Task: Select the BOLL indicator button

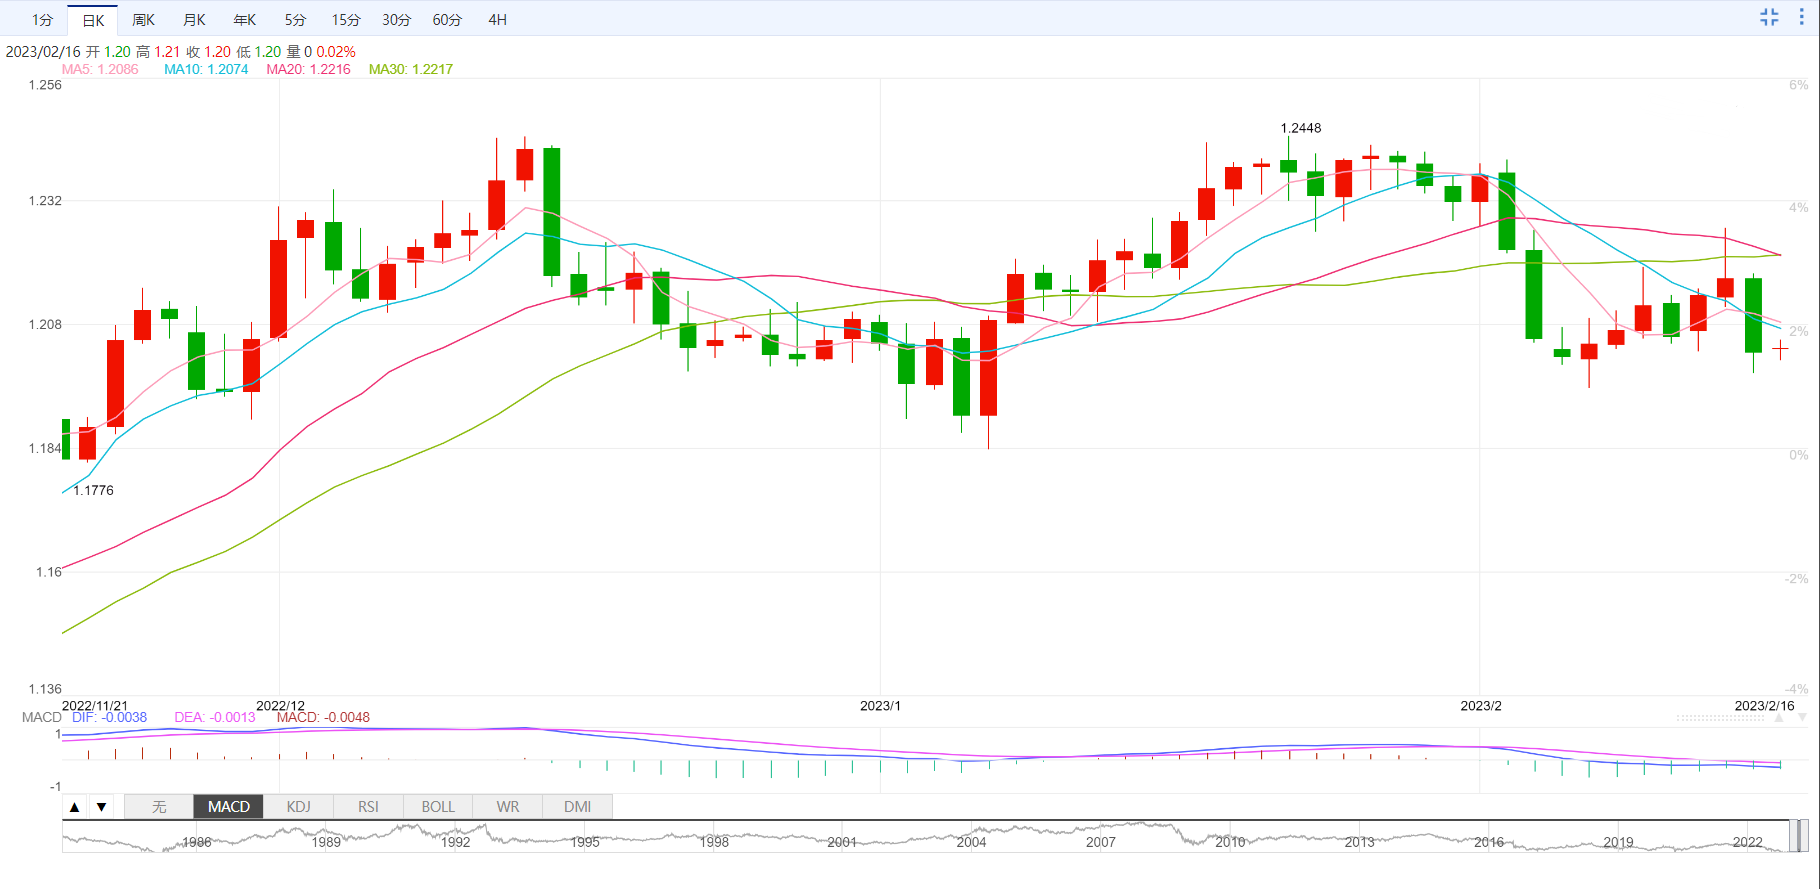Action: point(438,807)
